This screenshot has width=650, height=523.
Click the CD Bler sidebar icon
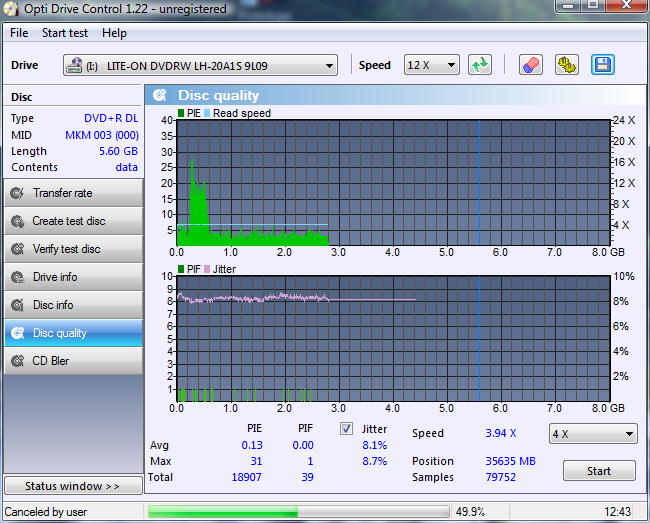[x=17, y=361]
